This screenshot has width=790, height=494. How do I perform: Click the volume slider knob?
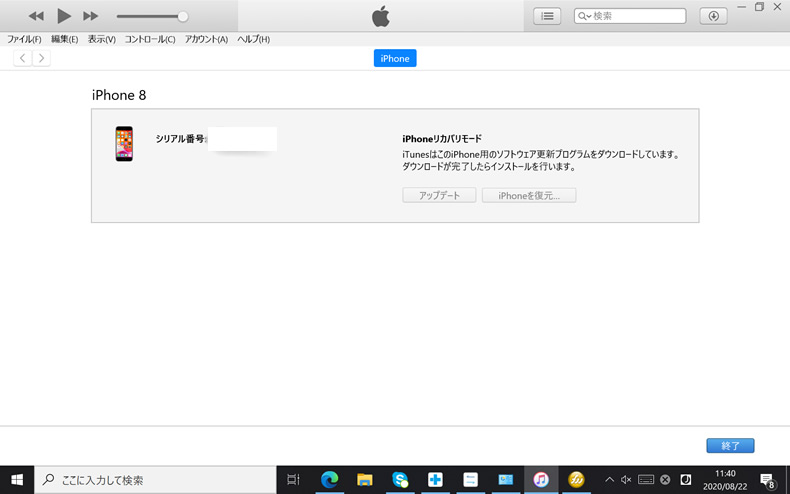coord(183,17)
